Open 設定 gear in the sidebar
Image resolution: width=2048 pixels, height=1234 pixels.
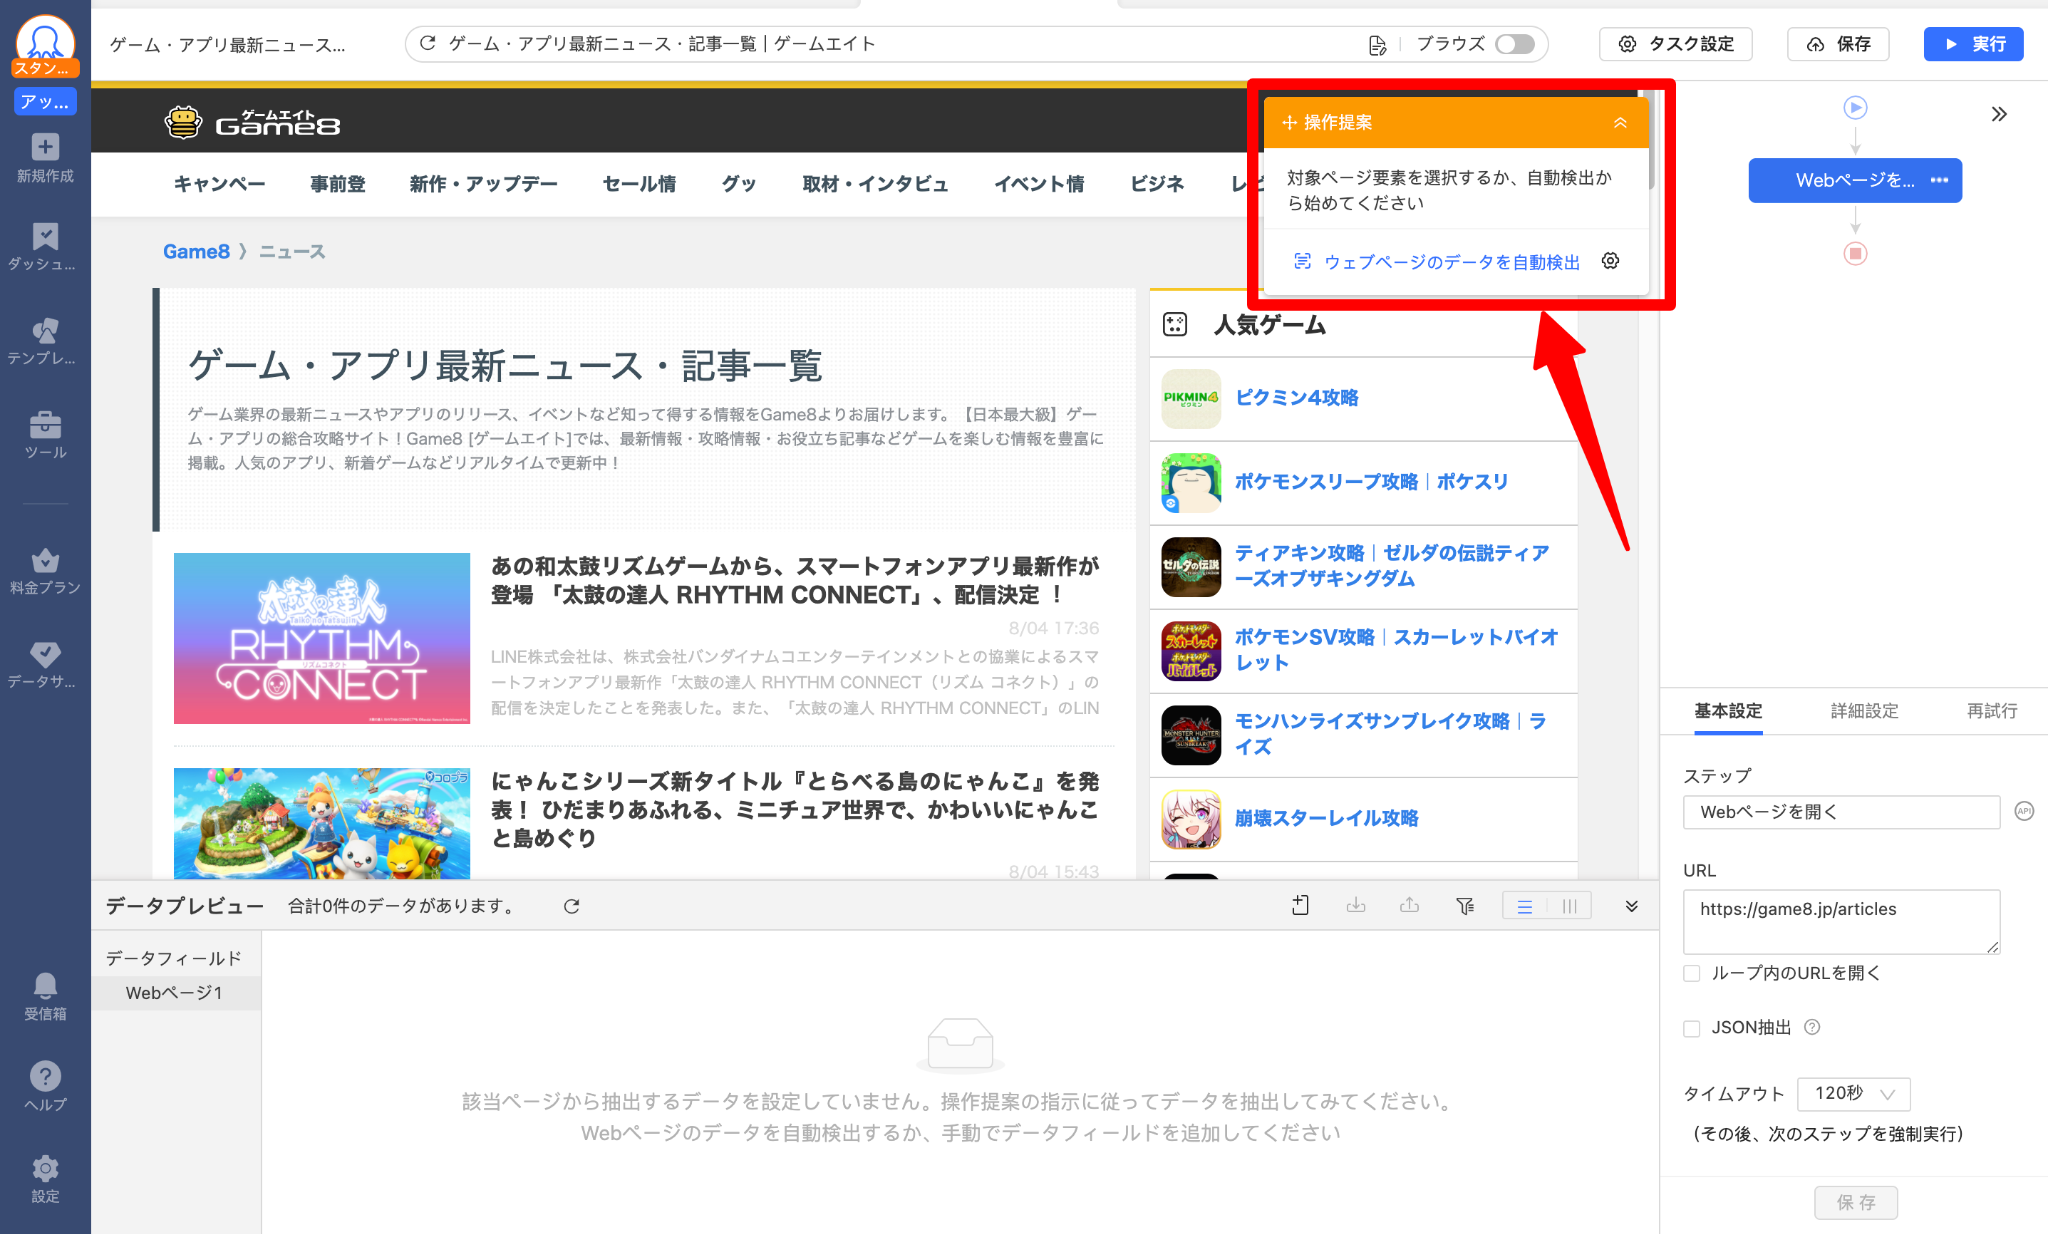pyautogui.click(x=45, y=1180)
